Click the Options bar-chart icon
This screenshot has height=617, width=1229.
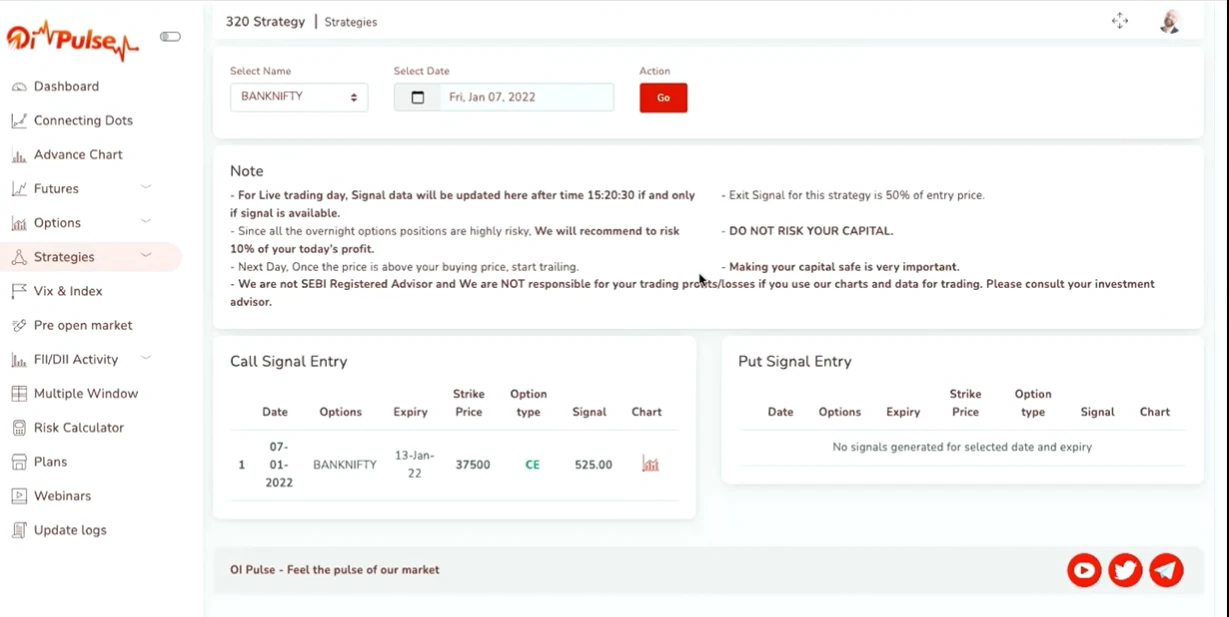[x=19, y=223]
